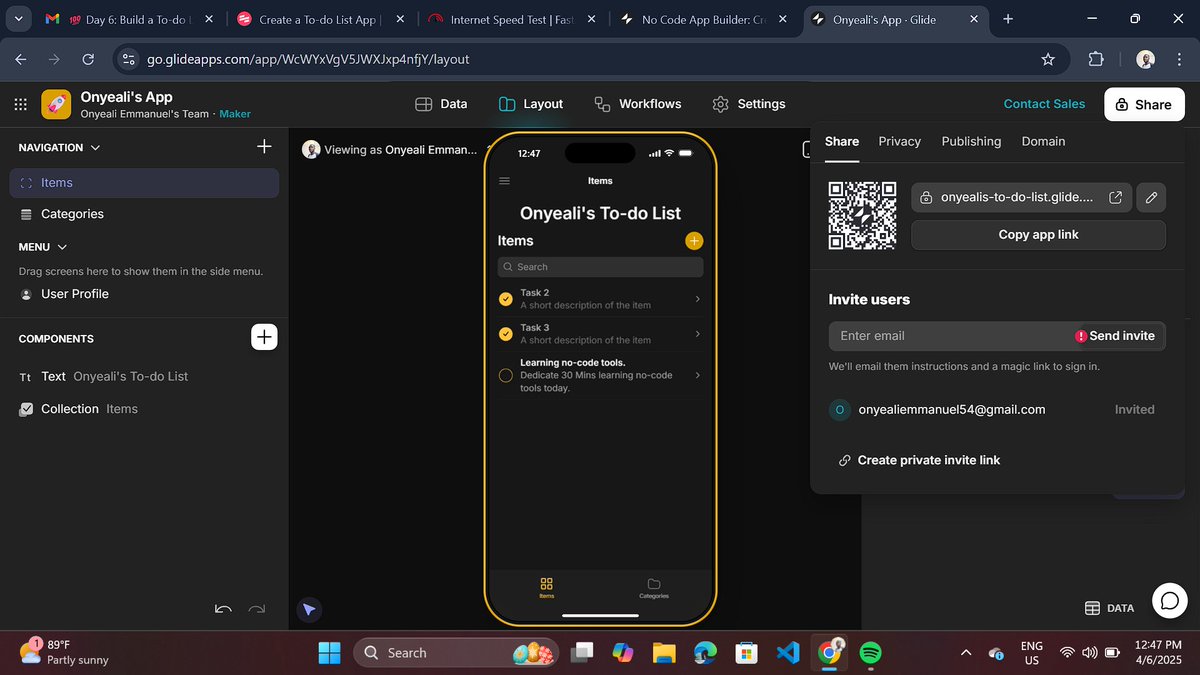Open Microsoft Edge from taskbar
Viewport: 1200px width, 675px height.
[x=706, y=653]
